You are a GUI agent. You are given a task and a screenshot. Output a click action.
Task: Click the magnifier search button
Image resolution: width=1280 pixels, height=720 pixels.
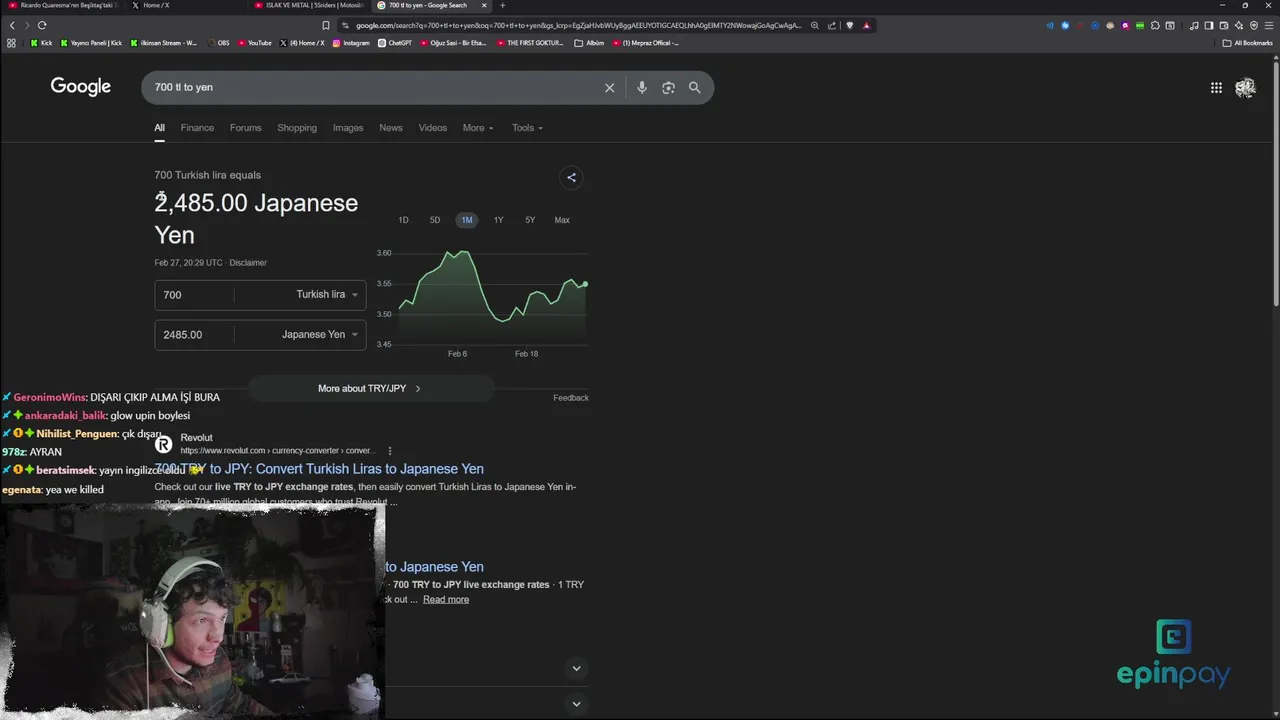(x=694, y=87)
